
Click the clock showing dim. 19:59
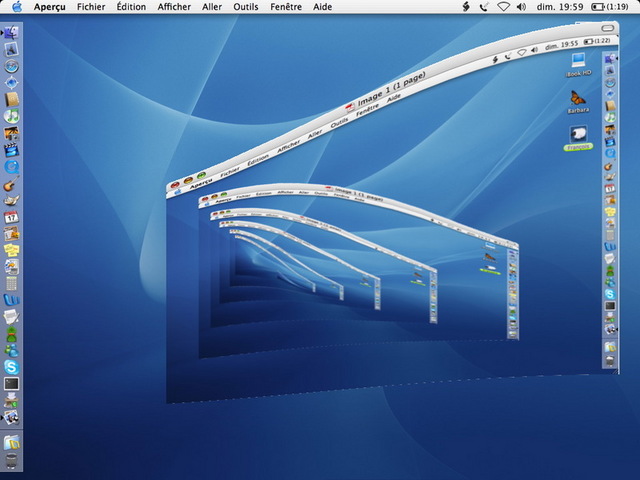pyautogui.click(x=560, y=7)
